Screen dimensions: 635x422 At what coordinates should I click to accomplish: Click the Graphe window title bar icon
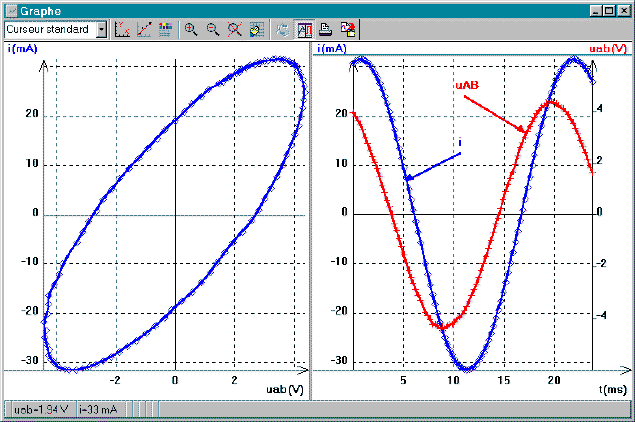coord(11,9)
